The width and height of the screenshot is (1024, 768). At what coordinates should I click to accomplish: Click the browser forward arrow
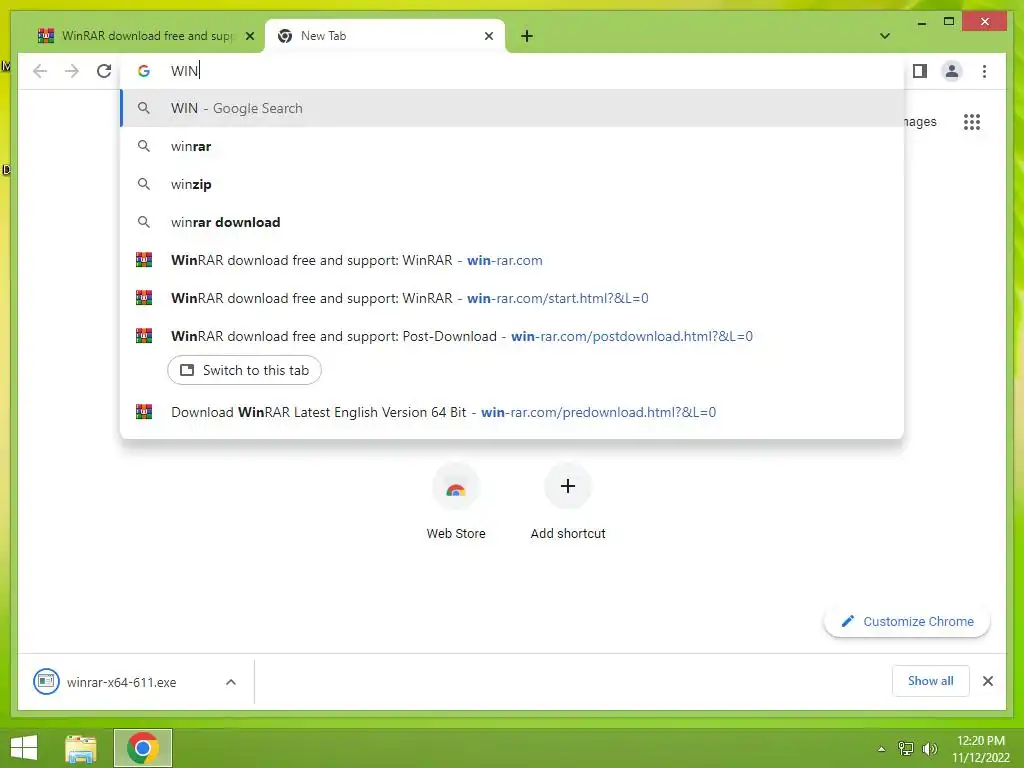(x=72, y=71)
